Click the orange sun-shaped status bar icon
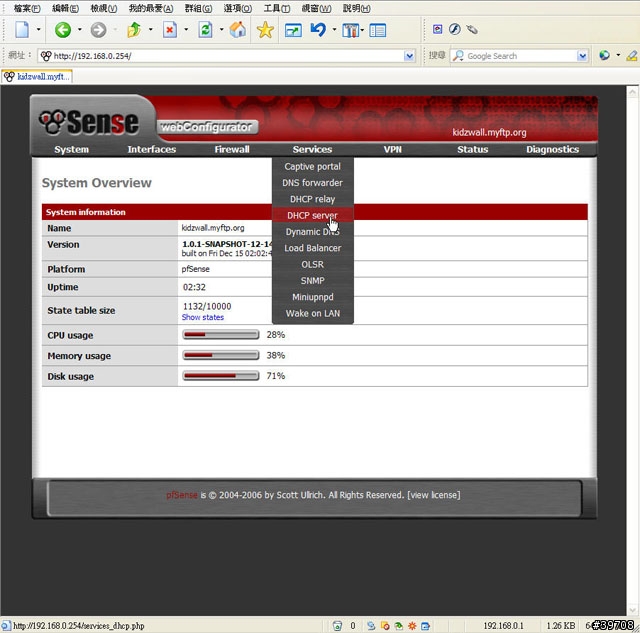The image size is (640, 633). click(412, 626)
